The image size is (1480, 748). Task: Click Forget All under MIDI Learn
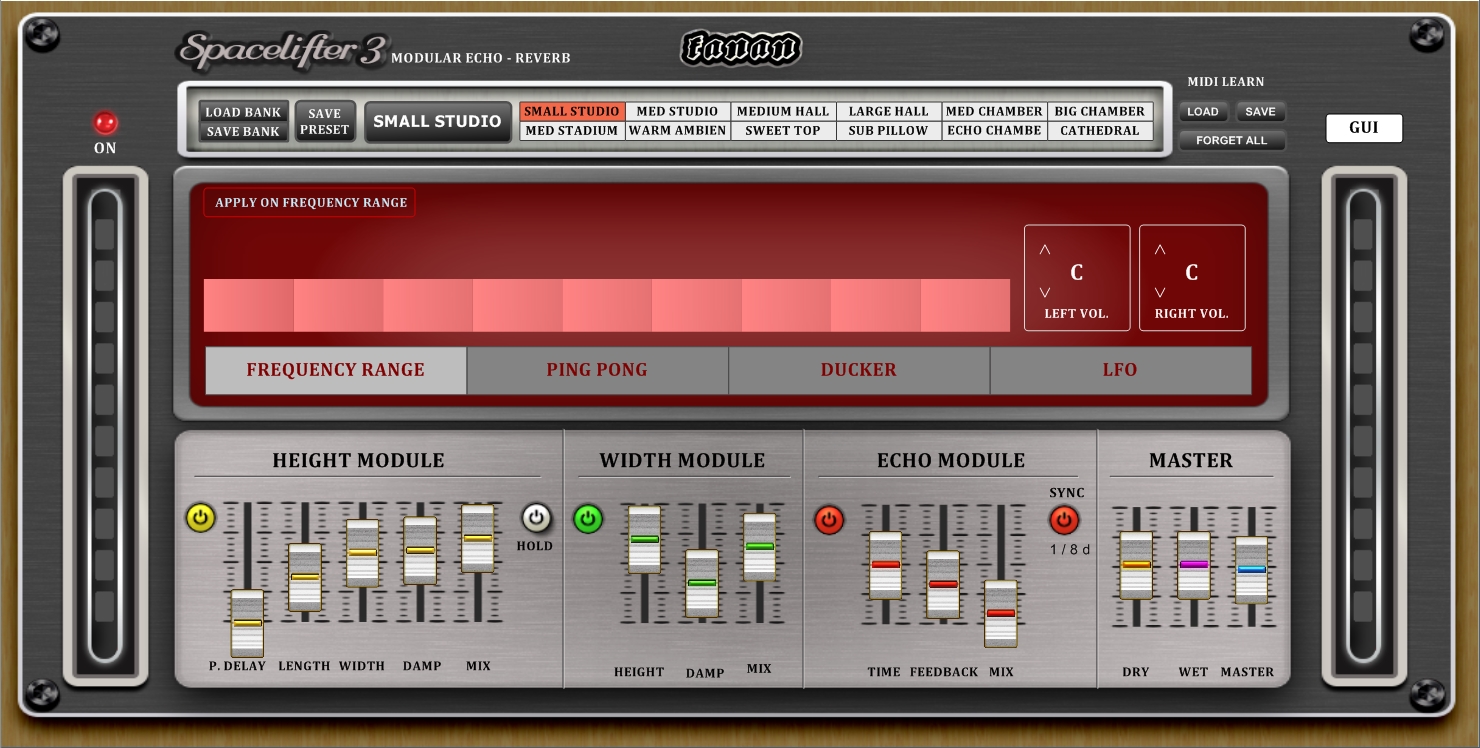pyautogui.click(x=1233, y=140)
